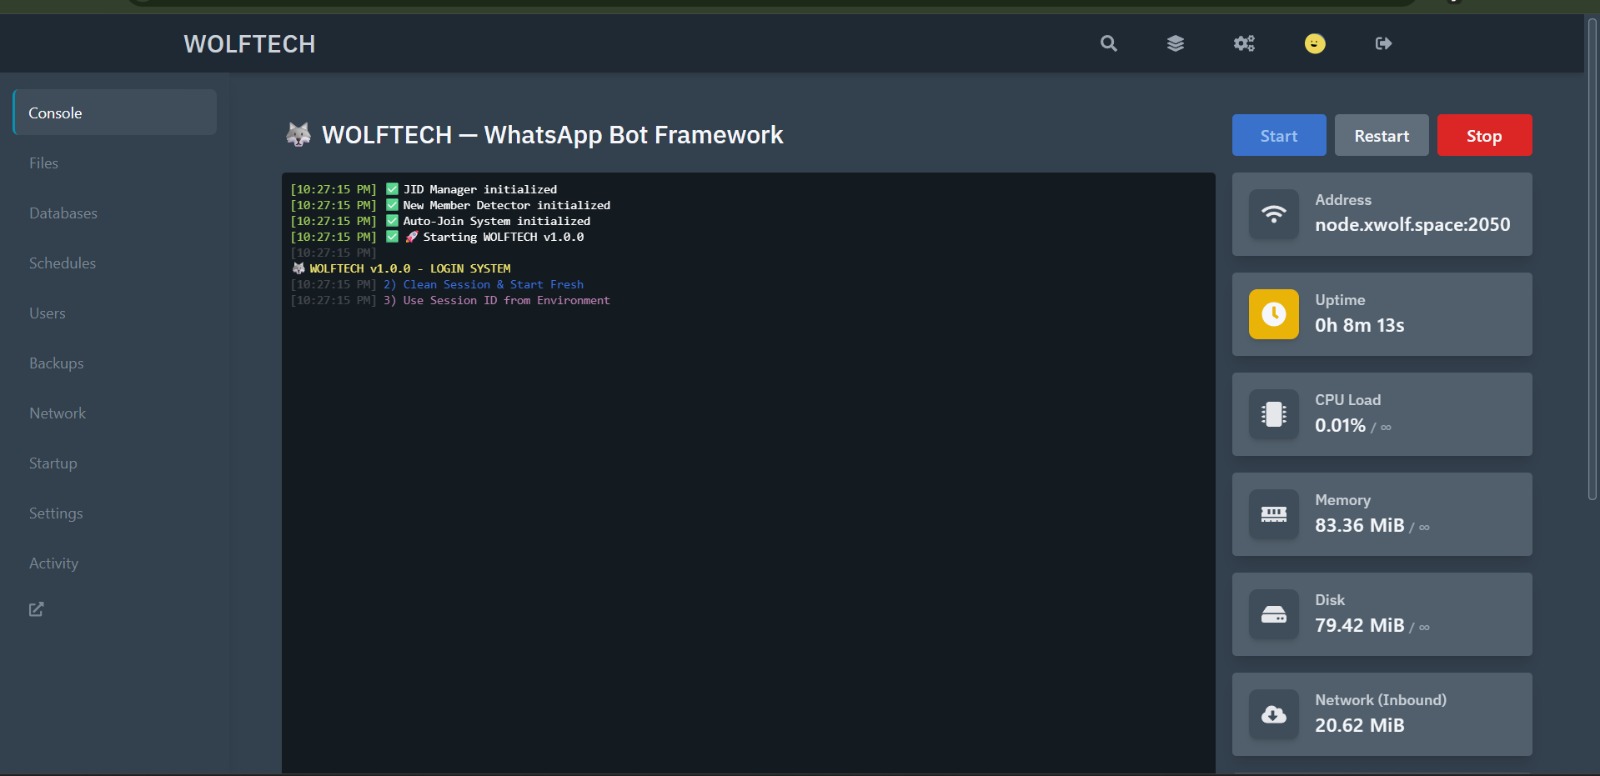Click the node.xwolf.space:2050 address text
Image resolution: width=1600 pixels, height=776 pixels.
point(1412,225)
